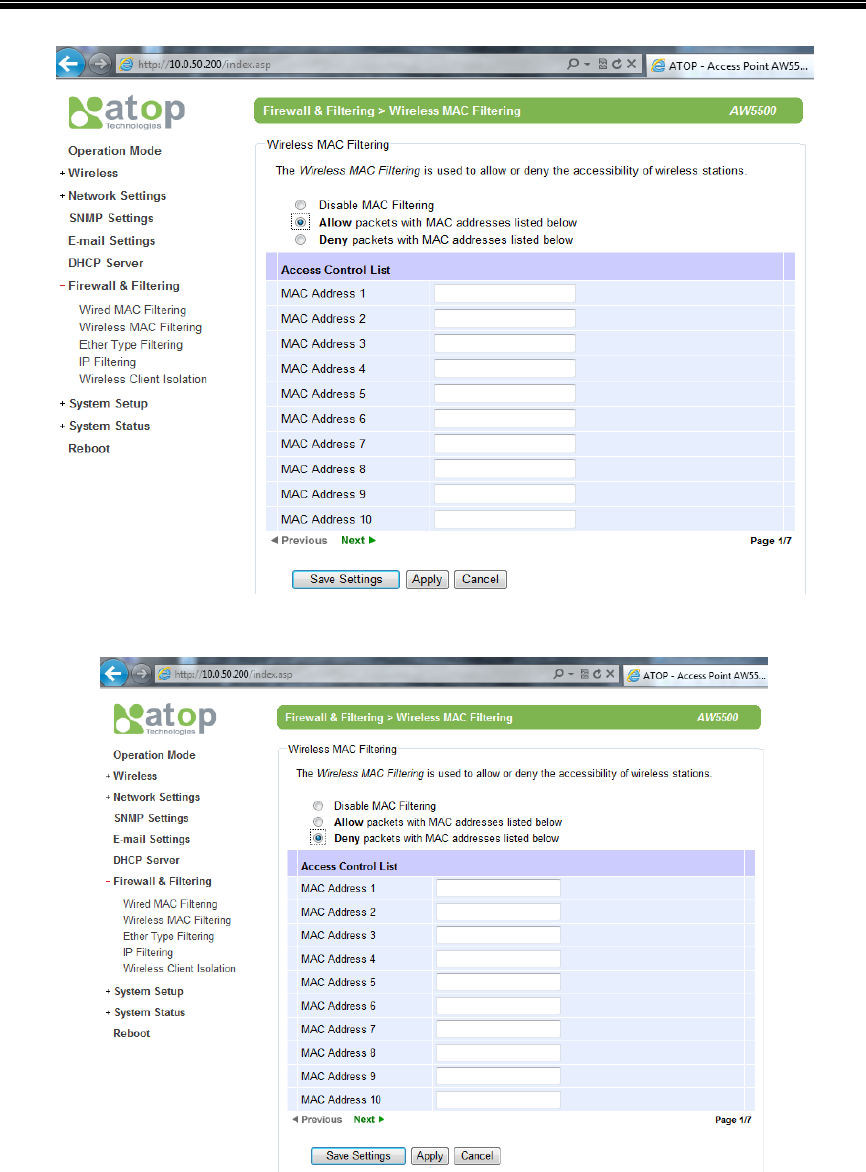Select Disable MAC Filtering radio in lower window
This screenshot has width=866, height=1172.
coord(318,806)
